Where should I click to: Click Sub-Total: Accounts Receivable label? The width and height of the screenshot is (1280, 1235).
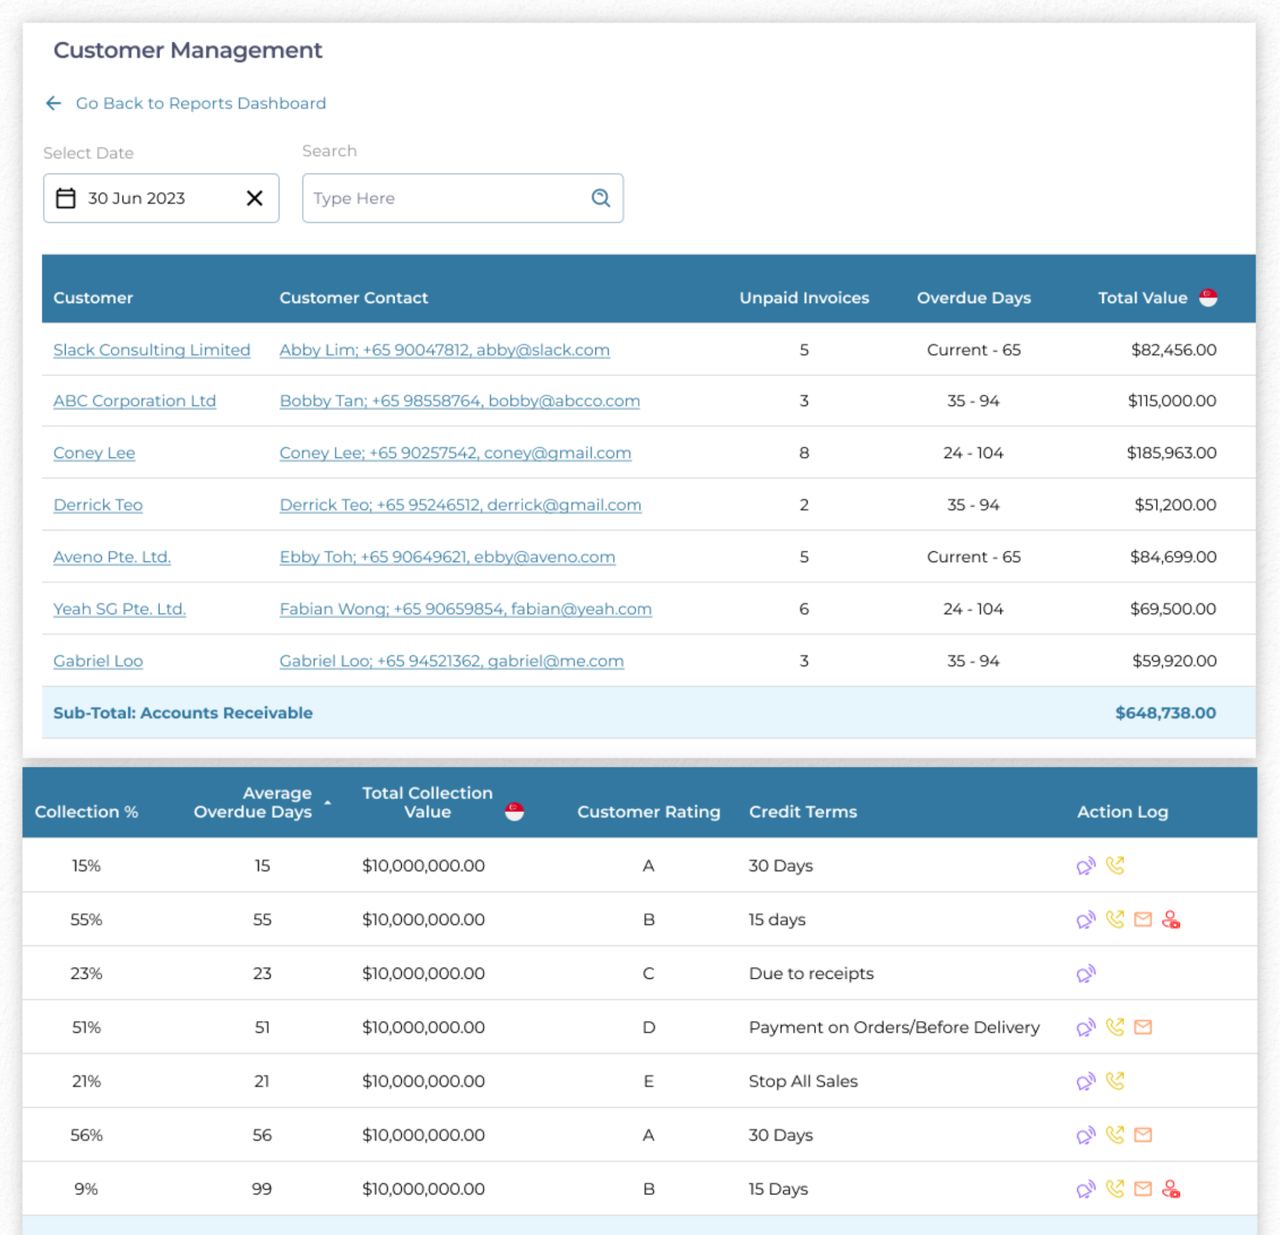183,713
